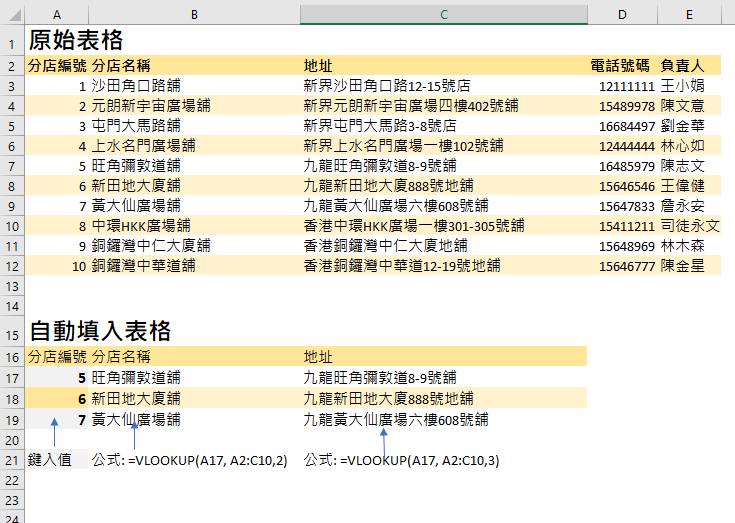Select manager name 詹永安
The width and height of the screenshot is (735, 523).
[682, 206]
